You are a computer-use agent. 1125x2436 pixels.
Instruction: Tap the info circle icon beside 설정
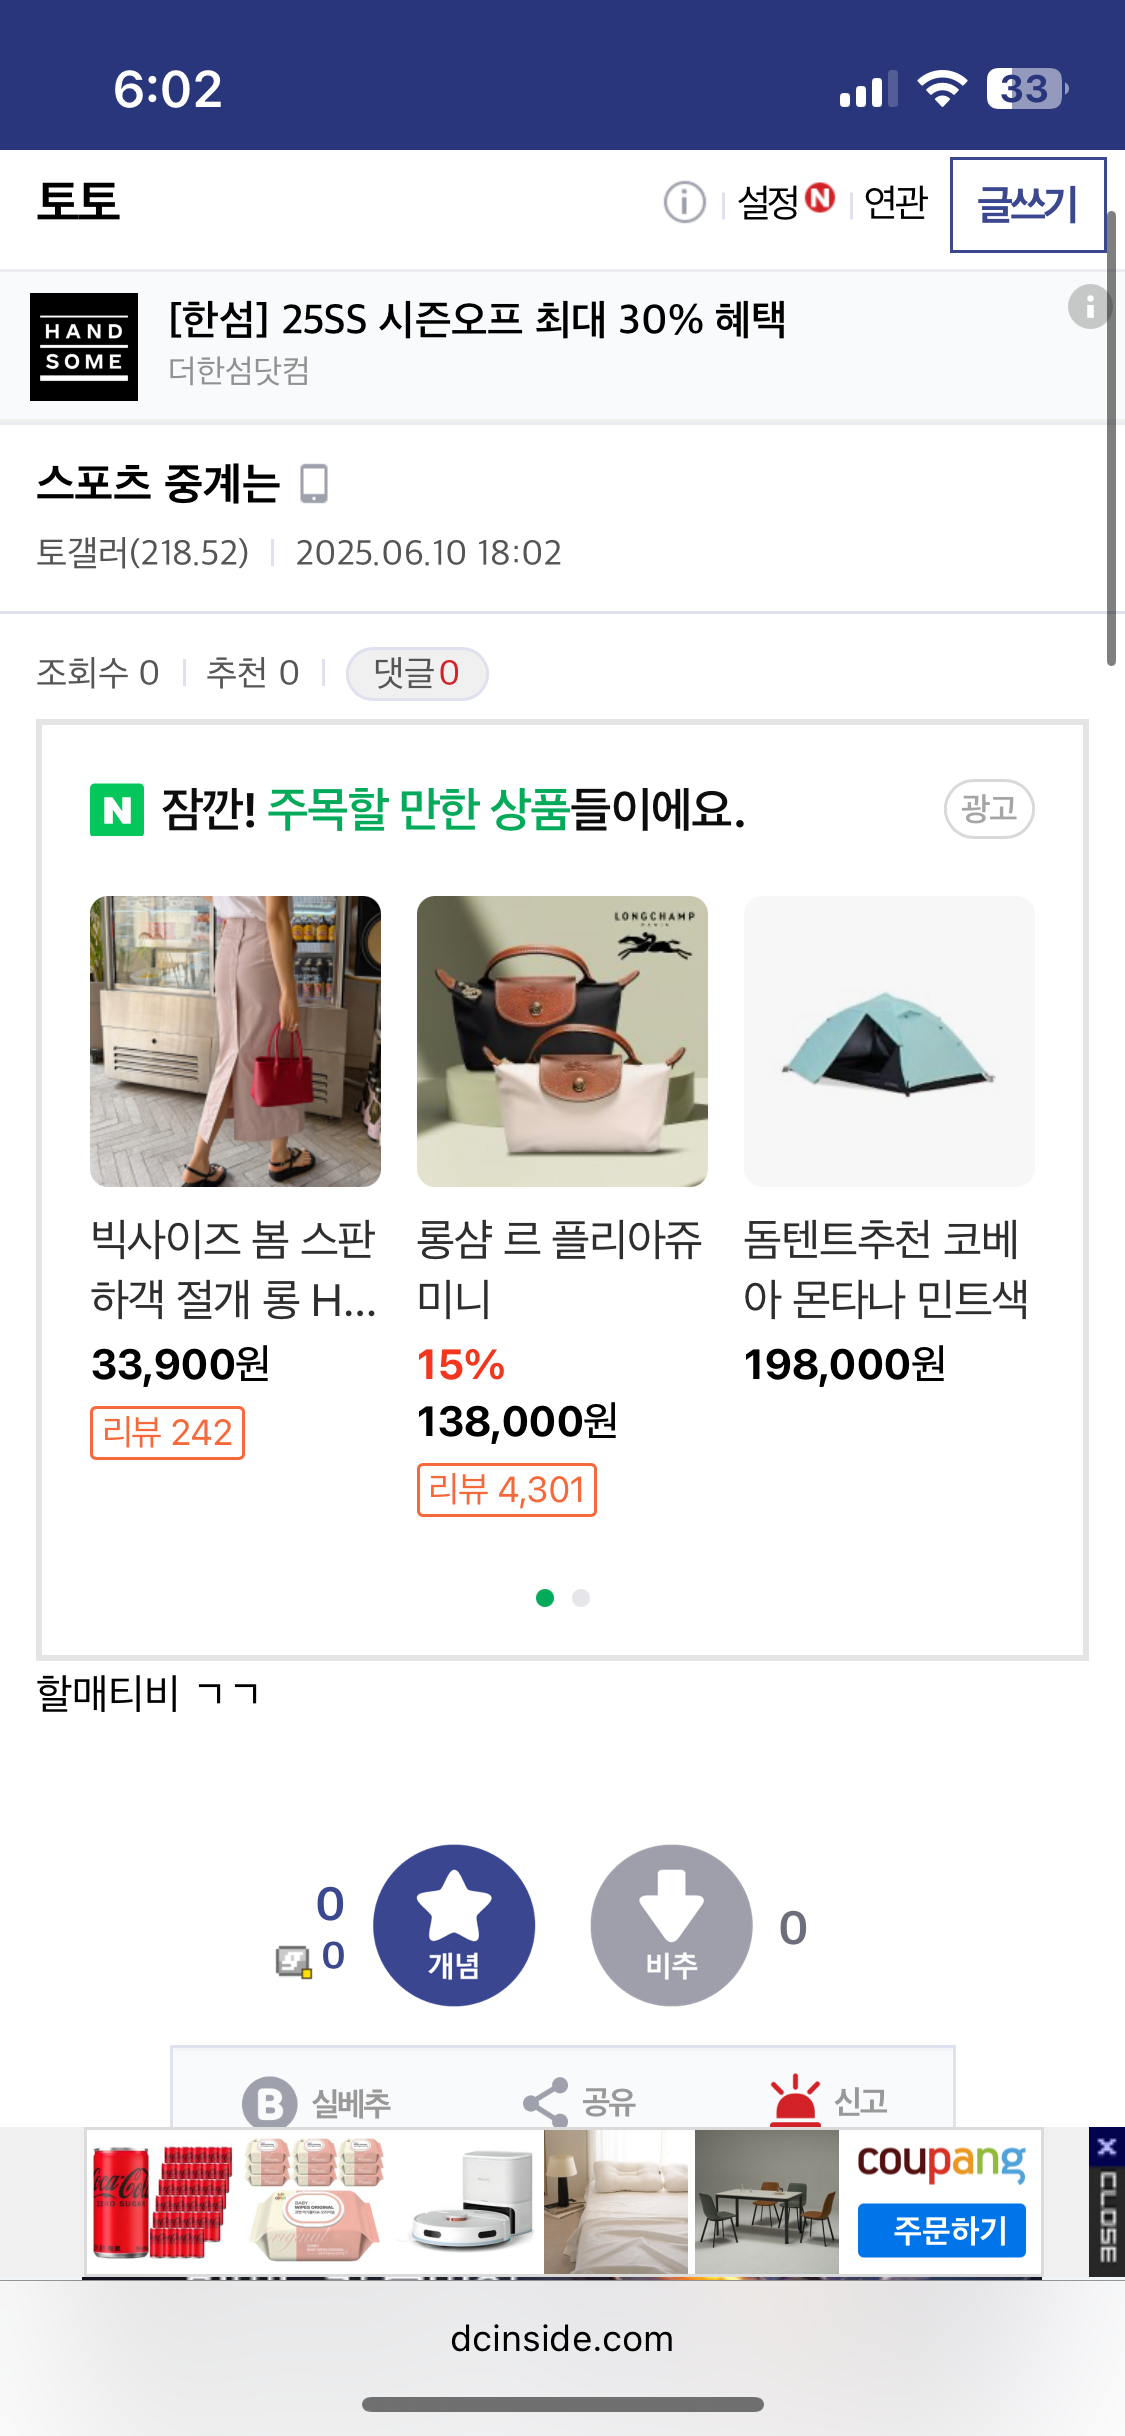point(685,203)
